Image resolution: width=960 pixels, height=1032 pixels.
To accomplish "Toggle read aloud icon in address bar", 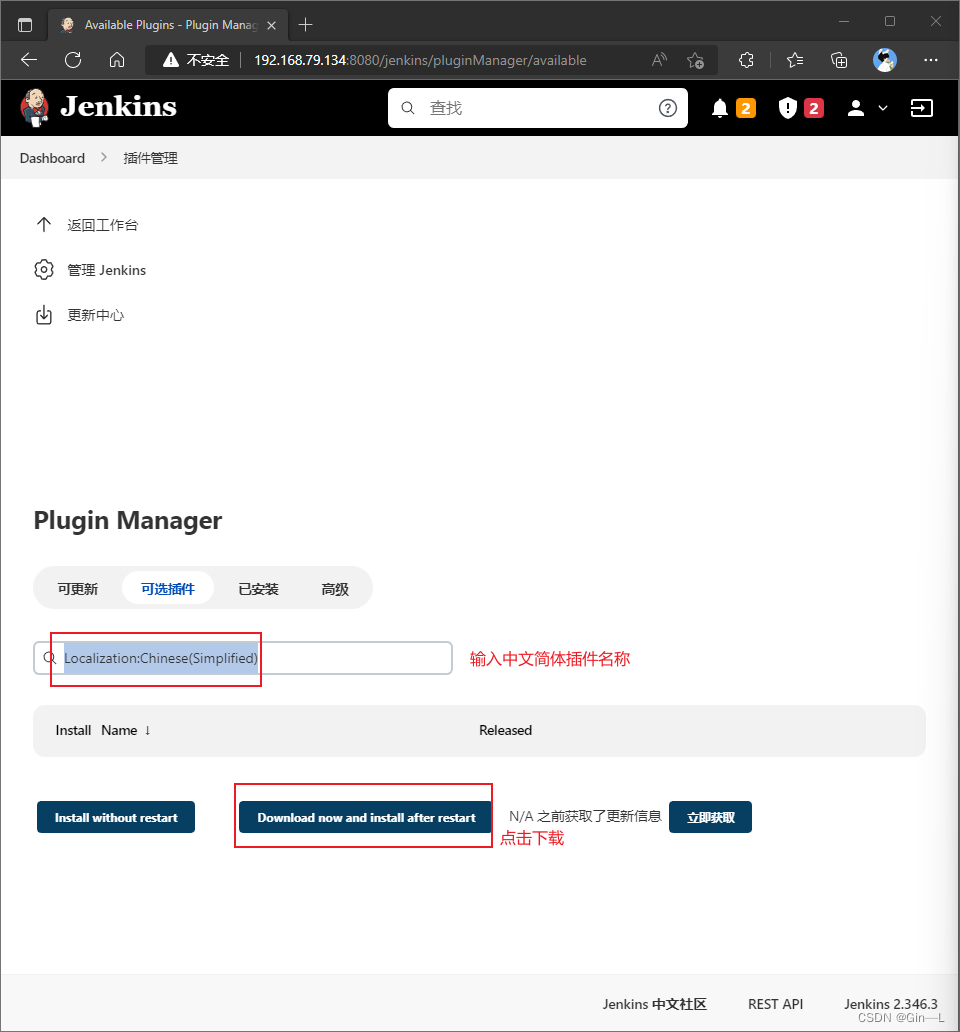I will click(x=659, y=60).
